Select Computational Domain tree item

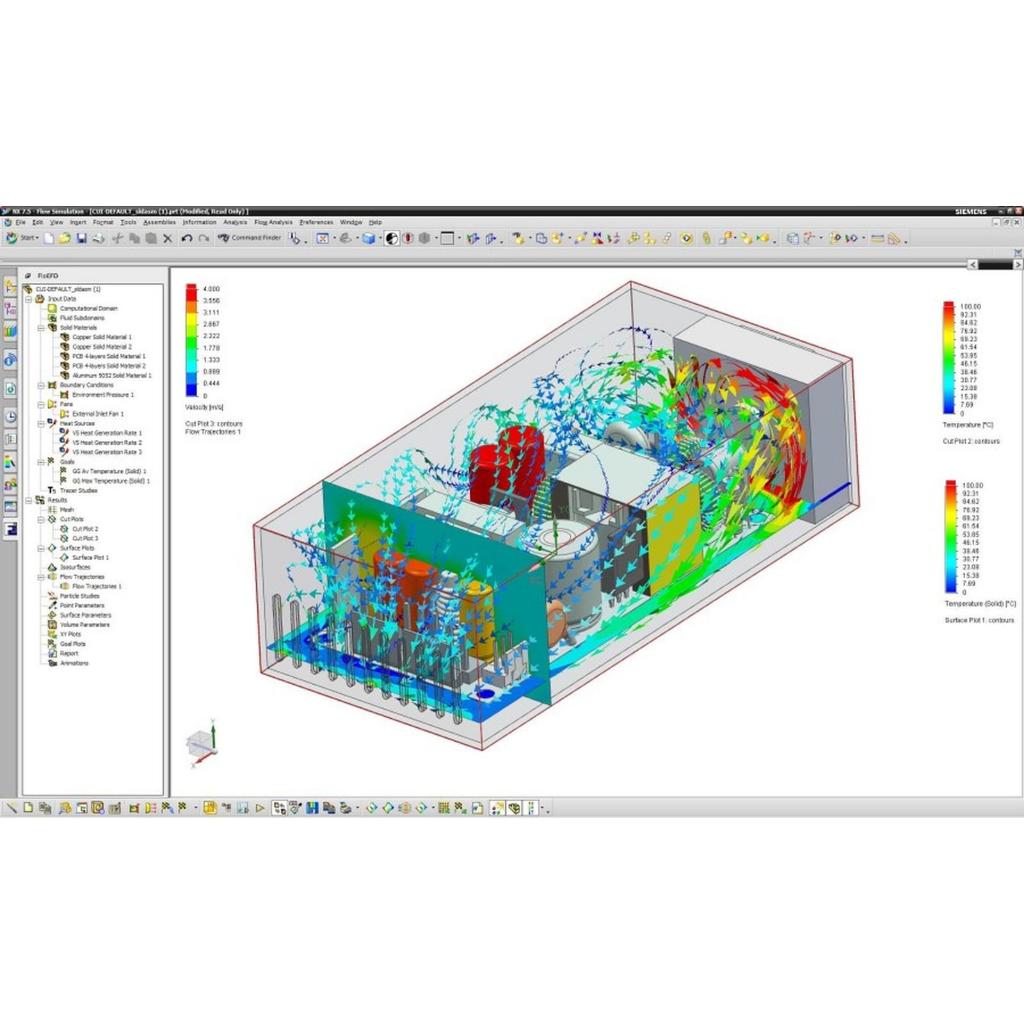point(89,309)
